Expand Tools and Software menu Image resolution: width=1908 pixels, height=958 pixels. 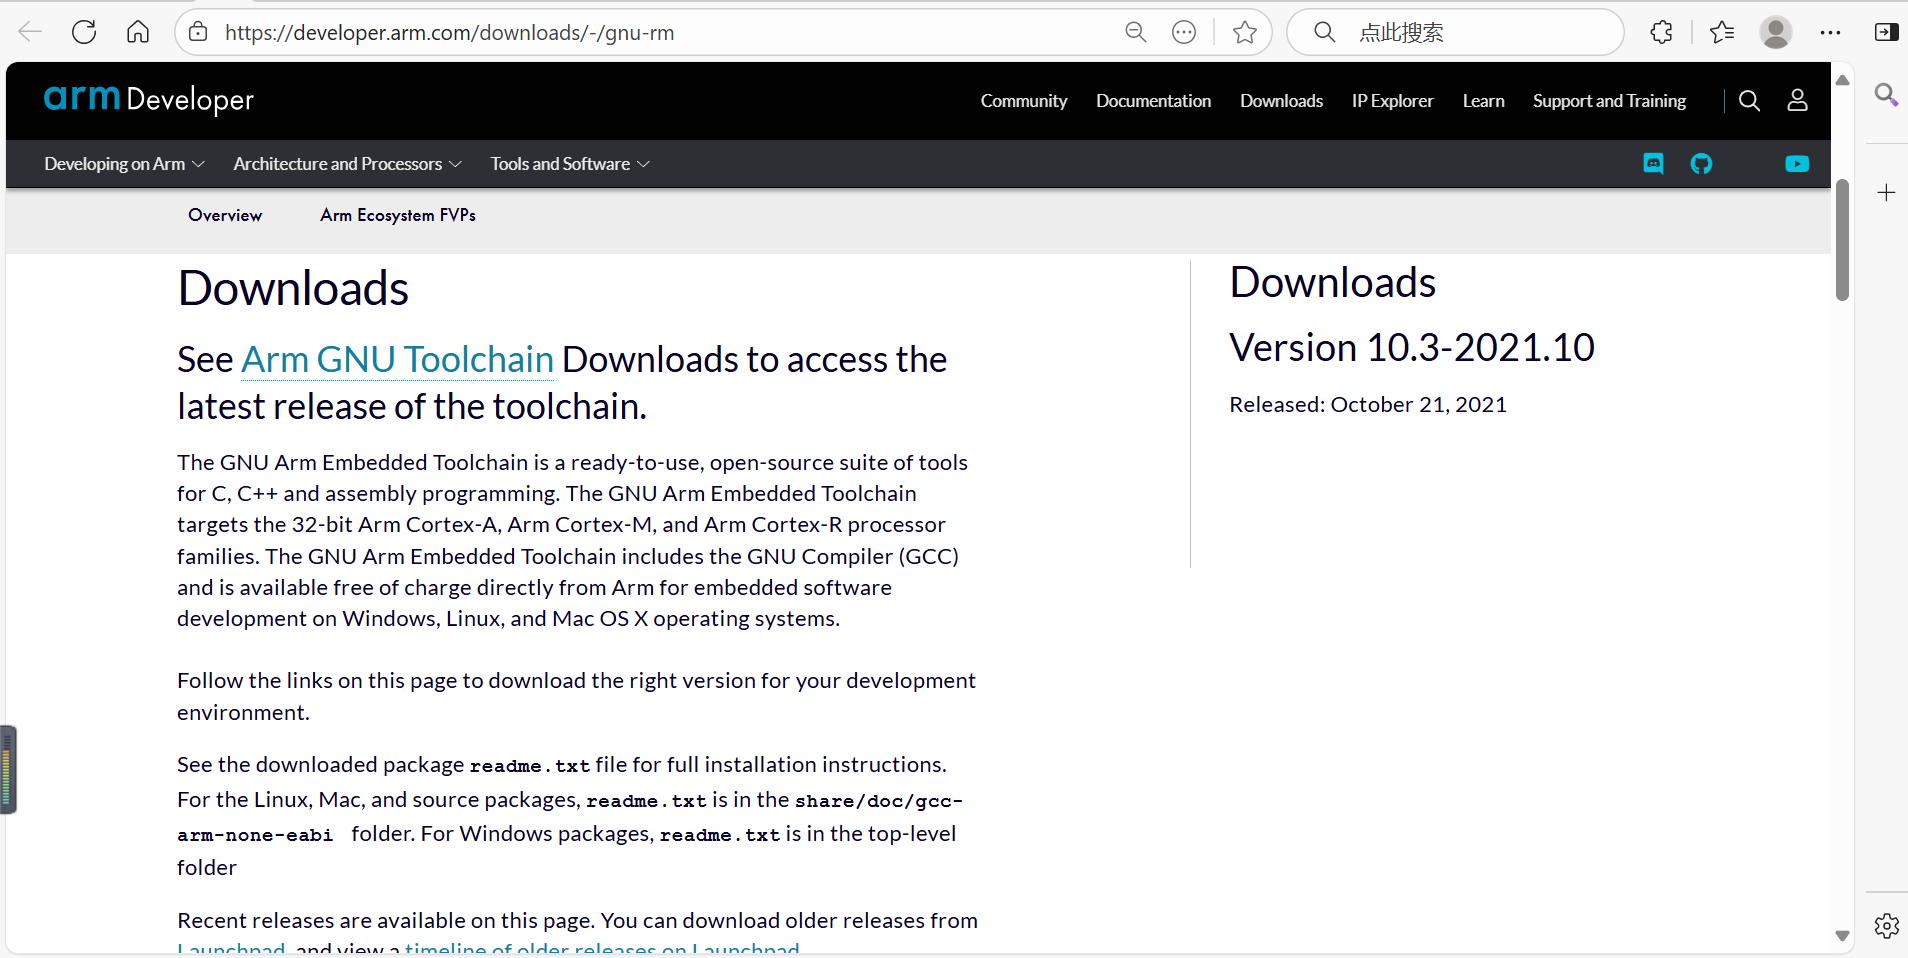(570, 164)
